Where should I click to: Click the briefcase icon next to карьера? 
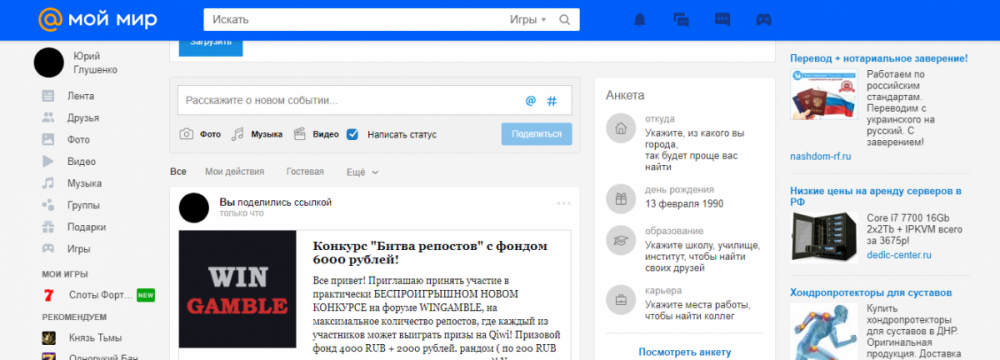621,299
